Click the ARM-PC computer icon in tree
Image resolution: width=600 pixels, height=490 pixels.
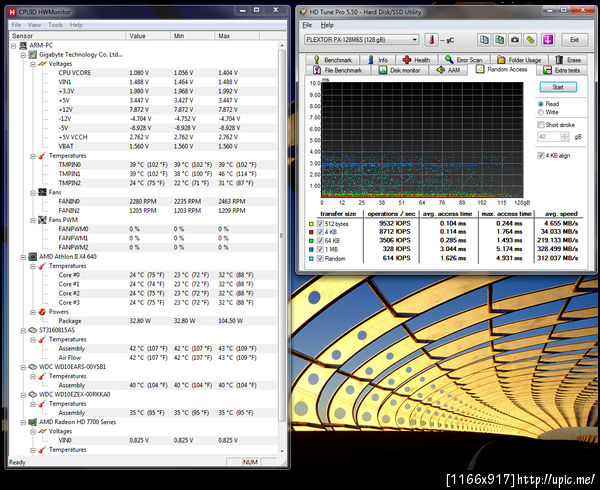pyautogui.click(x=23, y=46)
